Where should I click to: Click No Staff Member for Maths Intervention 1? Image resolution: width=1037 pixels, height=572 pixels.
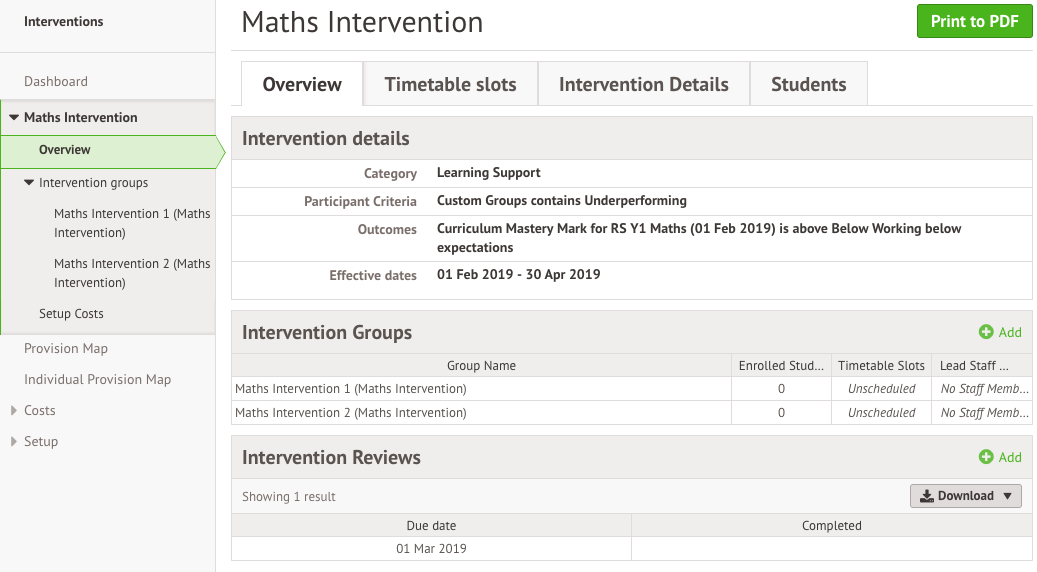coord(984,389)
